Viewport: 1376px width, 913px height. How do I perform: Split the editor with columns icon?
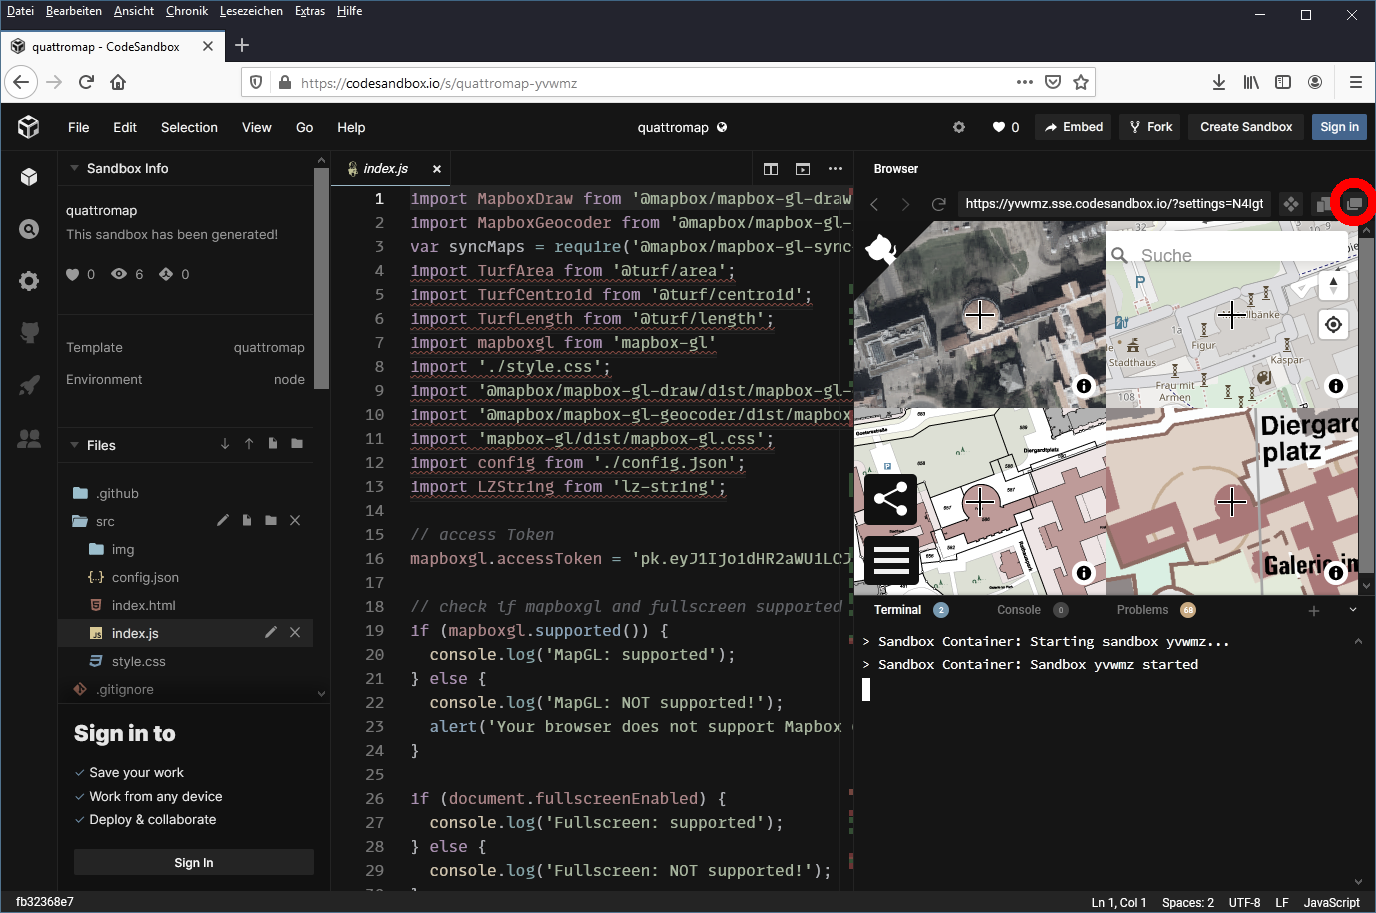coord(771,169)
